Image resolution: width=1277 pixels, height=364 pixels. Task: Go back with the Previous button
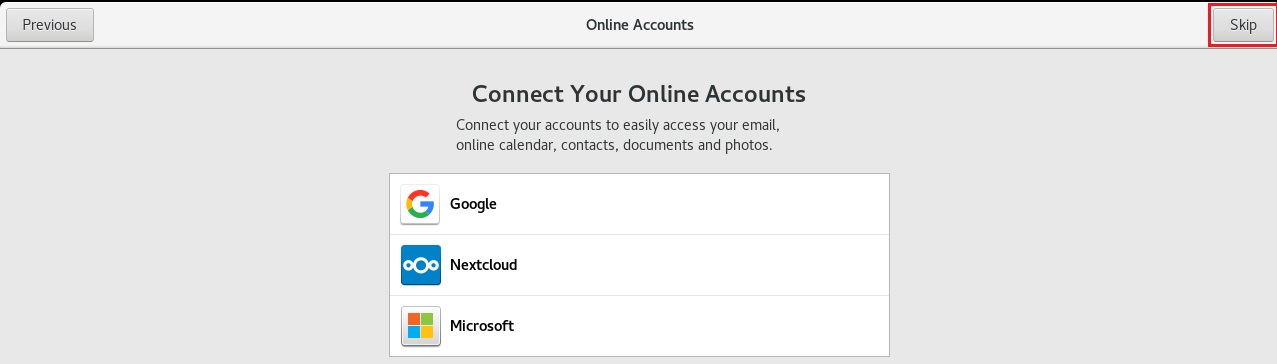[50, 25]
